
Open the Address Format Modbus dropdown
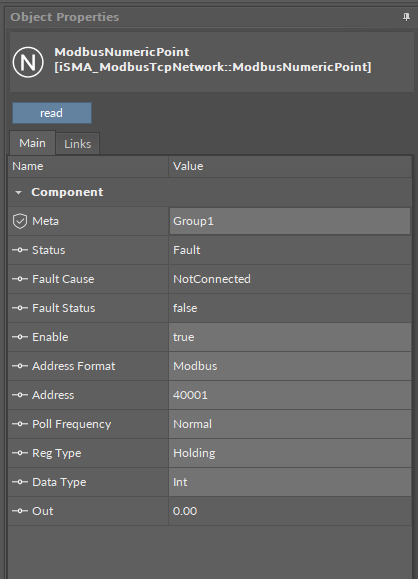coord(290,366)
